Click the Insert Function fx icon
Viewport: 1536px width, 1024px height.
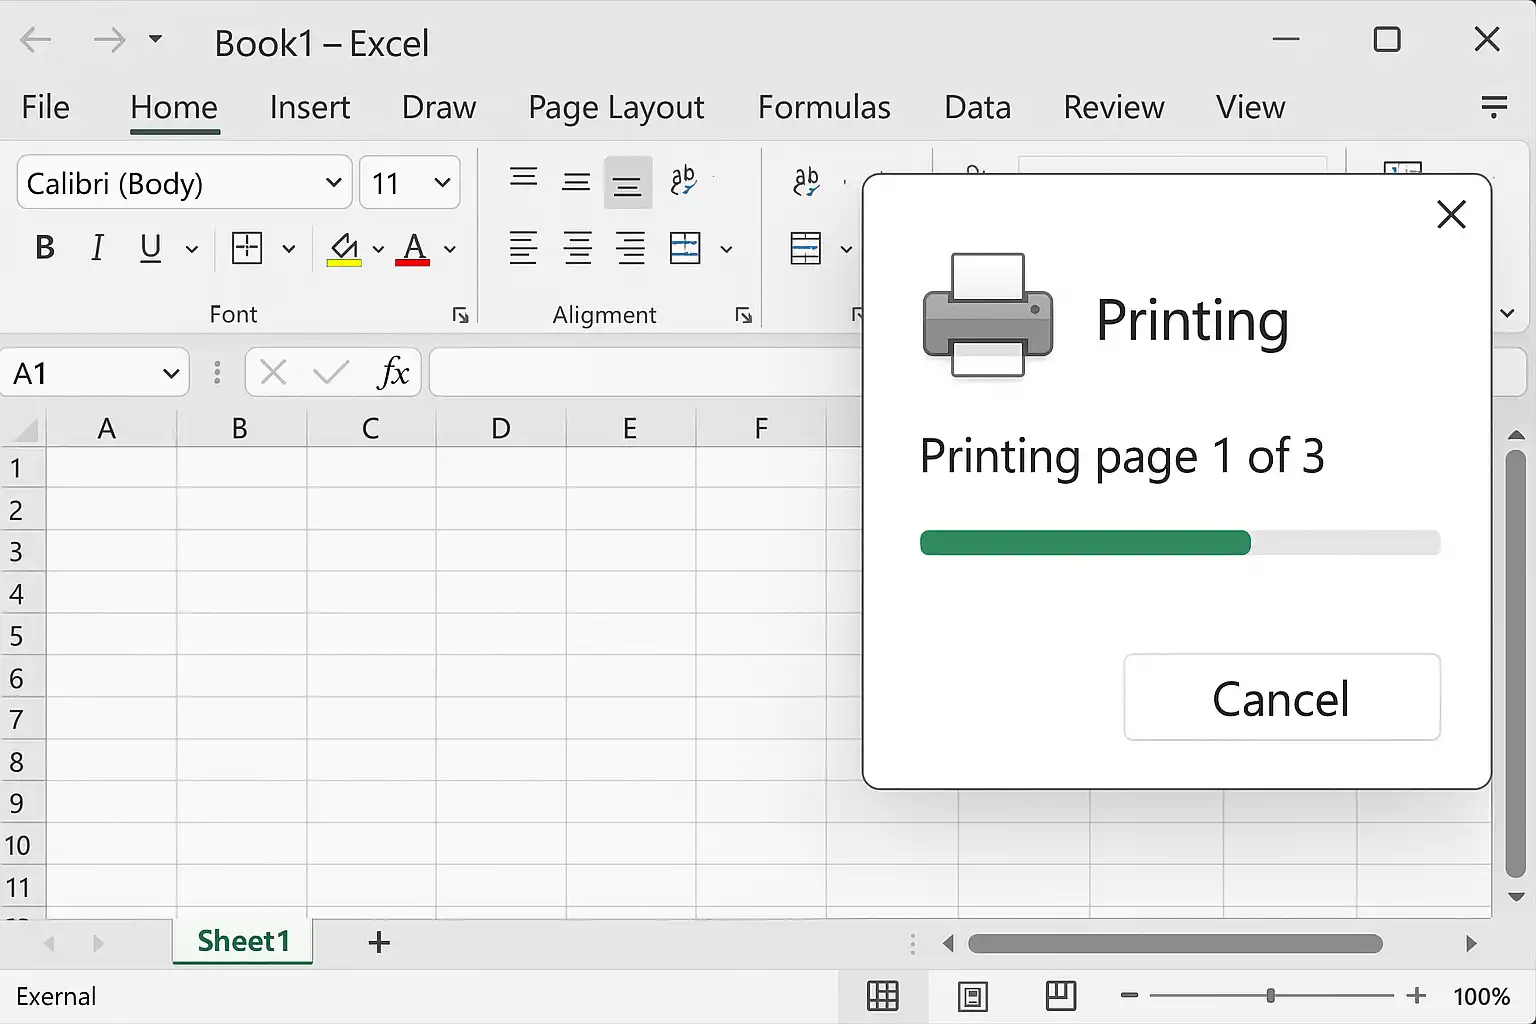pyautogui.click(x=394, y=373)
